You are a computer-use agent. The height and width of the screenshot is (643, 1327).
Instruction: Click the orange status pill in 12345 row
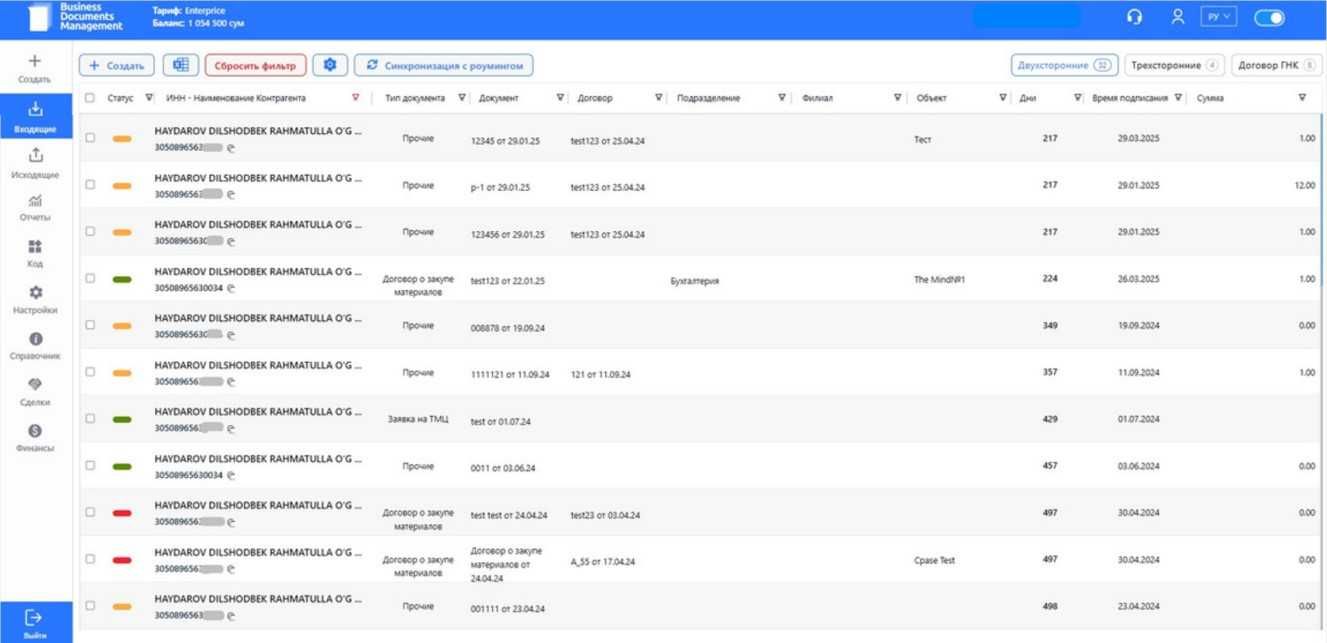point(122,139)
